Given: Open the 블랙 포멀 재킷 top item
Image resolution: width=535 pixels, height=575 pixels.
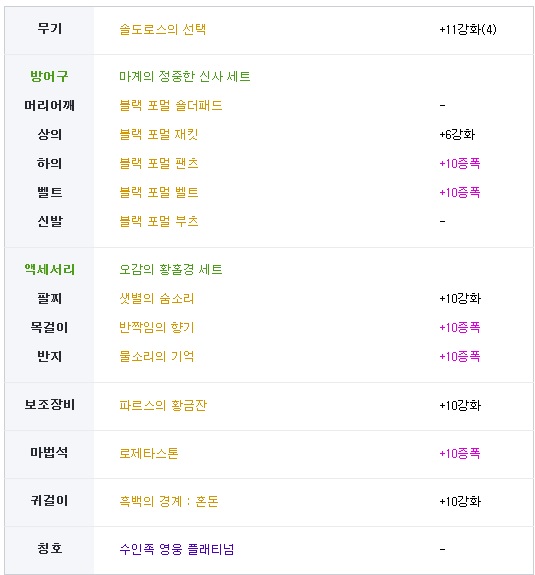Looking at the screenshot, I should pos(158,135).
